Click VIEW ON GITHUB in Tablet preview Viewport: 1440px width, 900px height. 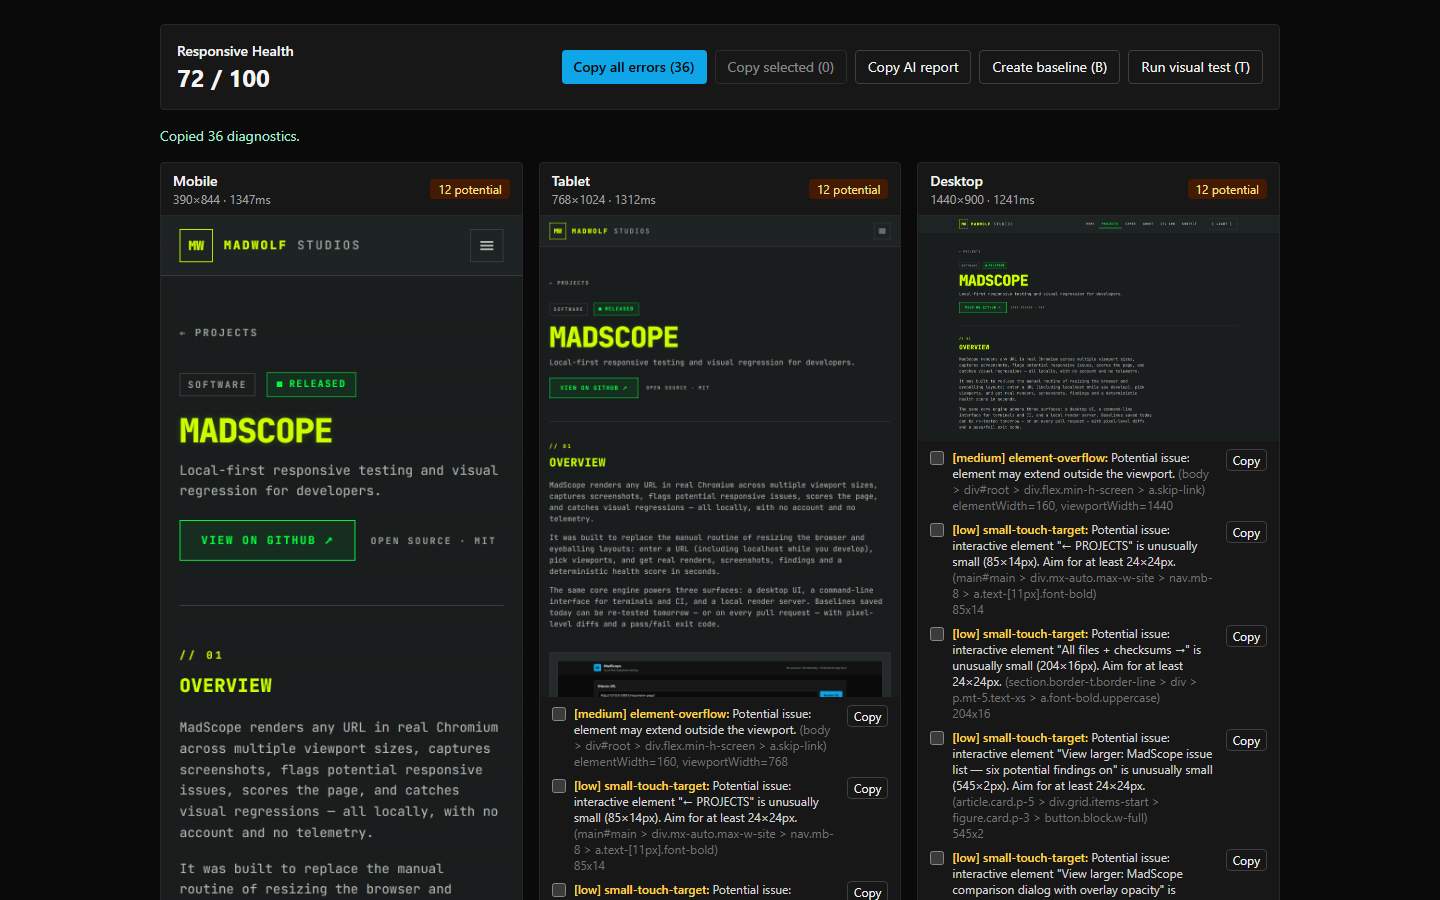pyautogui.click(x=594, y=388)
